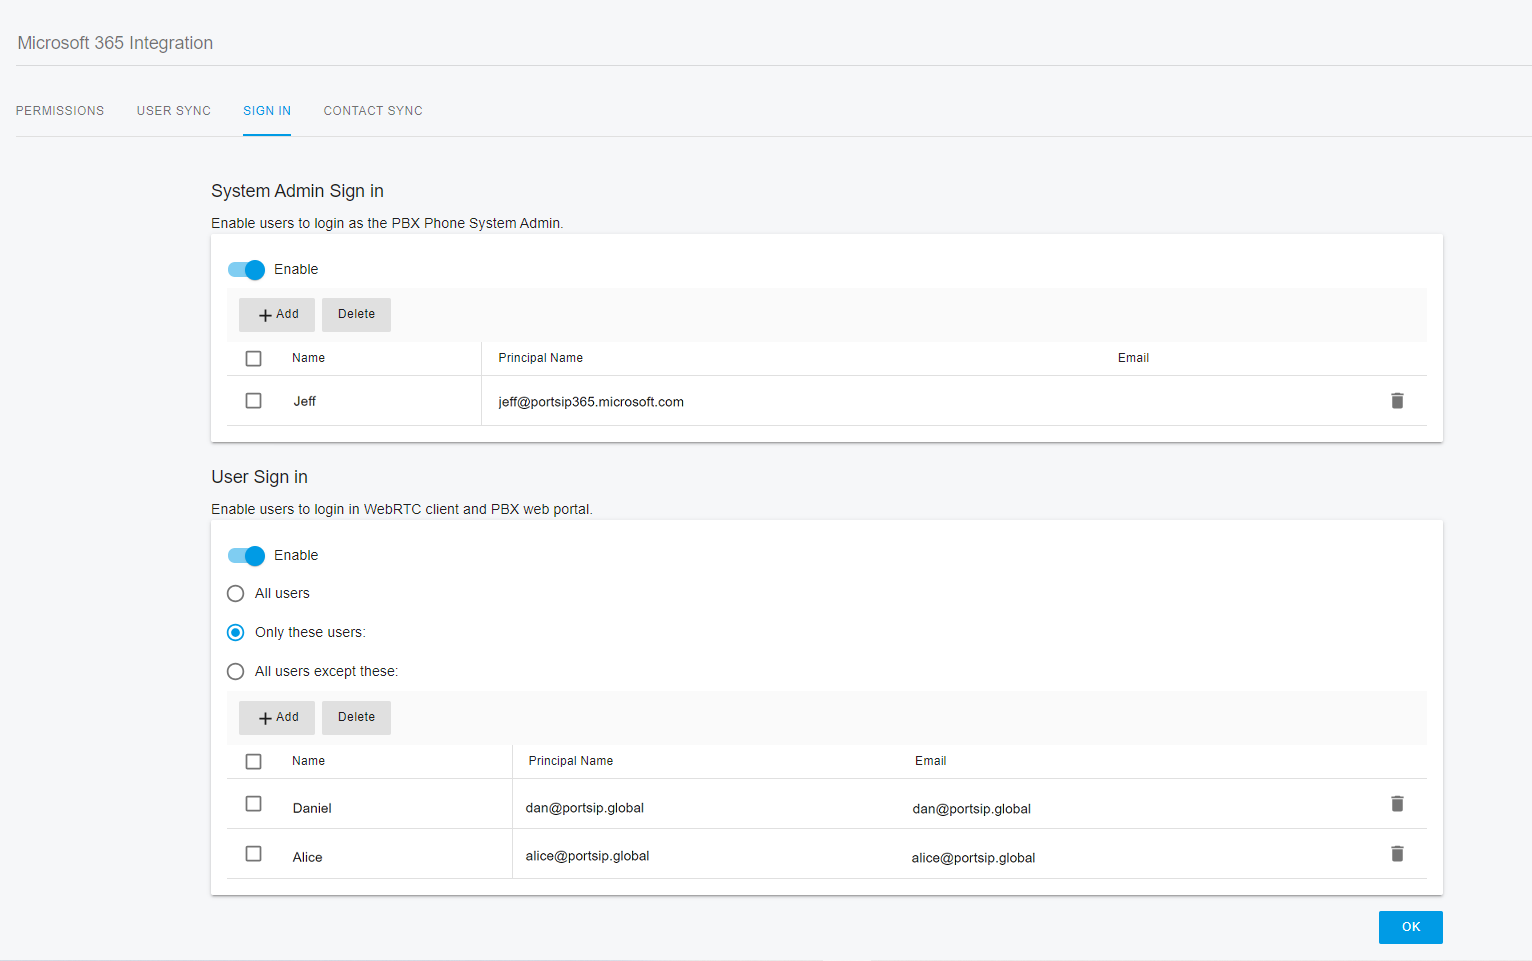
Task: Click Add in System Admin Sign in
Action: click(277, 315)
